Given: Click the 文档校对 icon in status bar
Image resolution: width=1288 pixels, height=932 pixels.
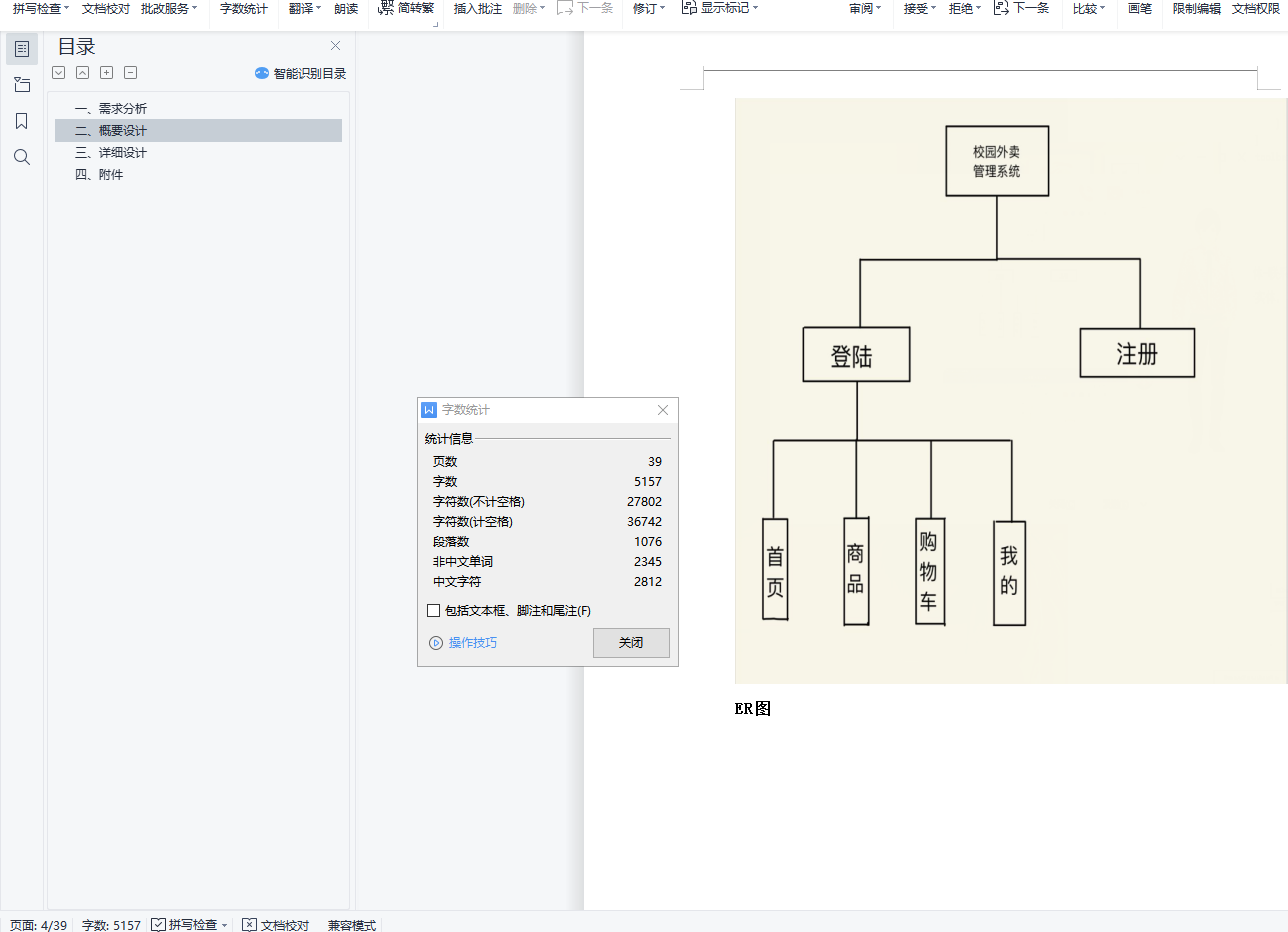Looking at the screenshot, I should 250,925.
